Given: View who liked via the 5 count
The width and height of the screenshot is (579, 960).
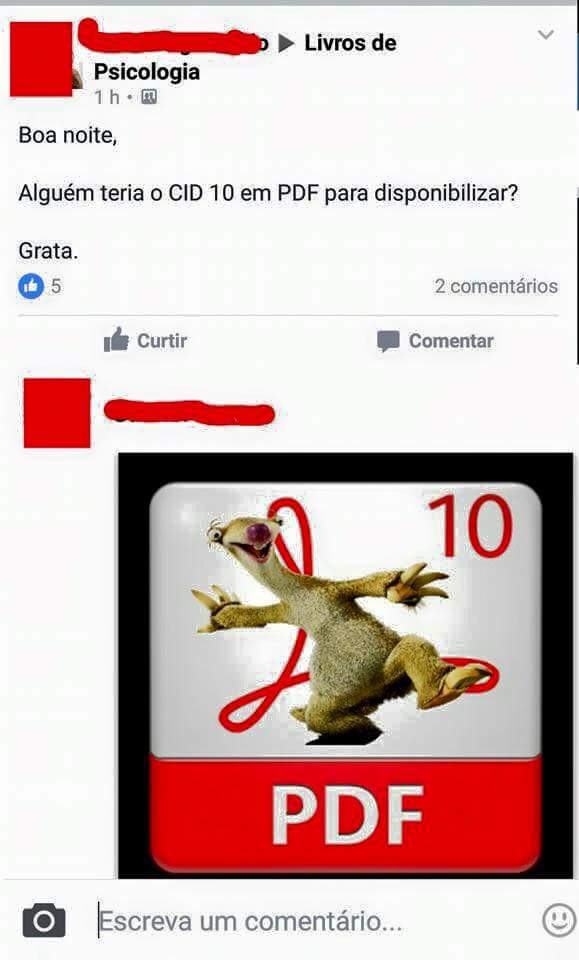Looking at the screenshot, I should 56,286.
